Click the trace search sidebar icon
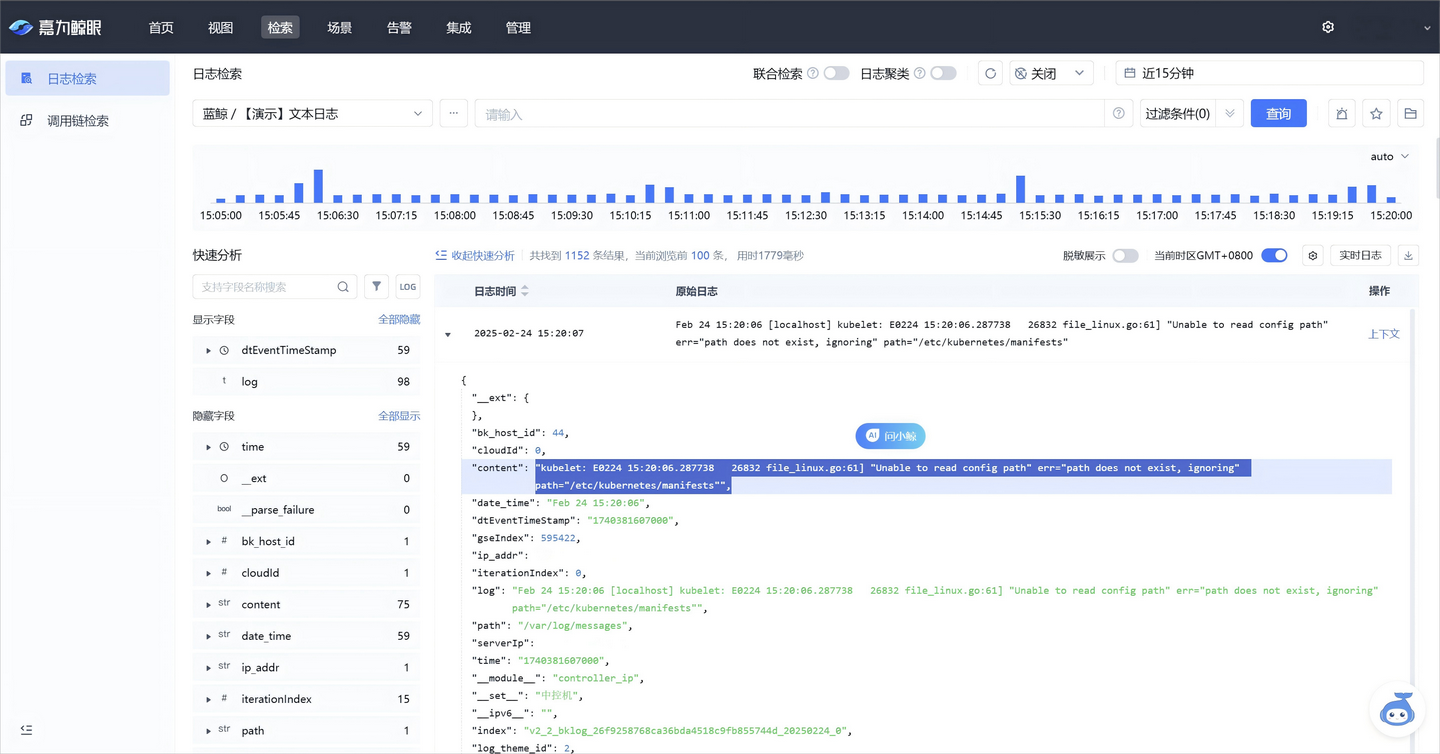 (x=27, y=120)
